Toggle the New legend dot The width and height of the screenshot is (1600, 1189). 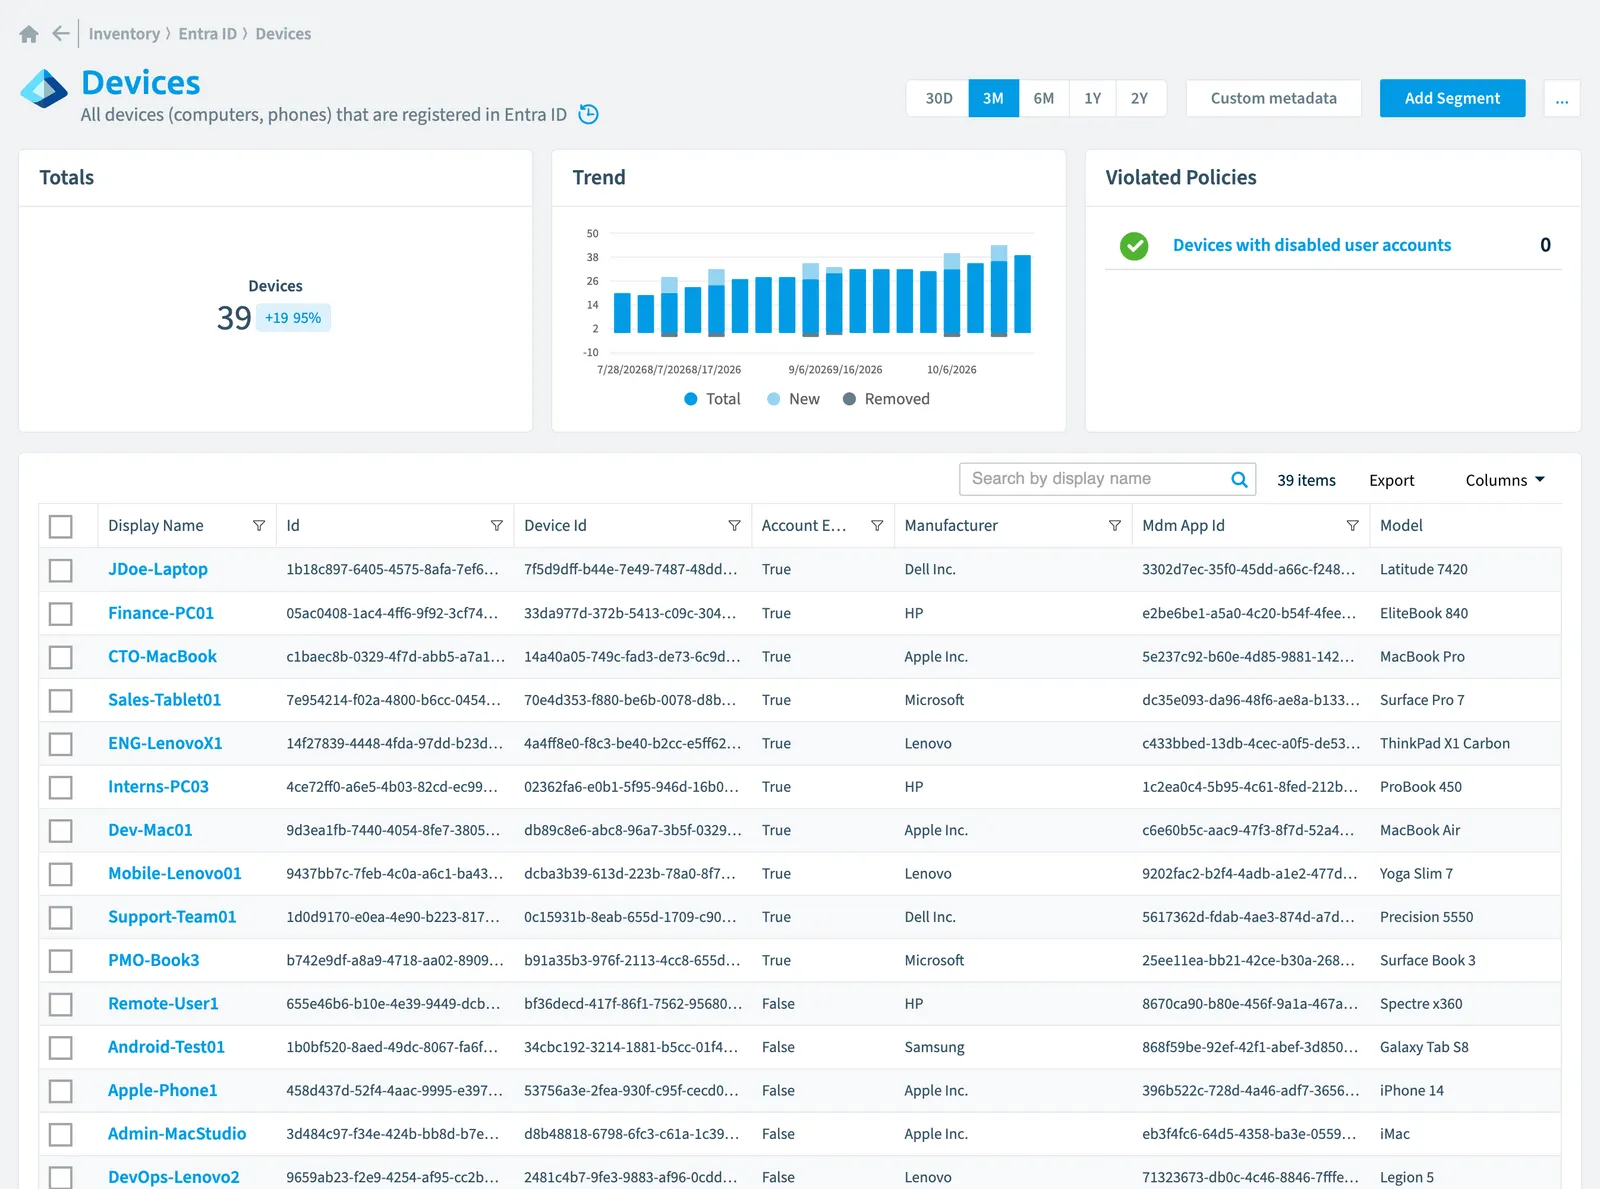pos(774,399)
